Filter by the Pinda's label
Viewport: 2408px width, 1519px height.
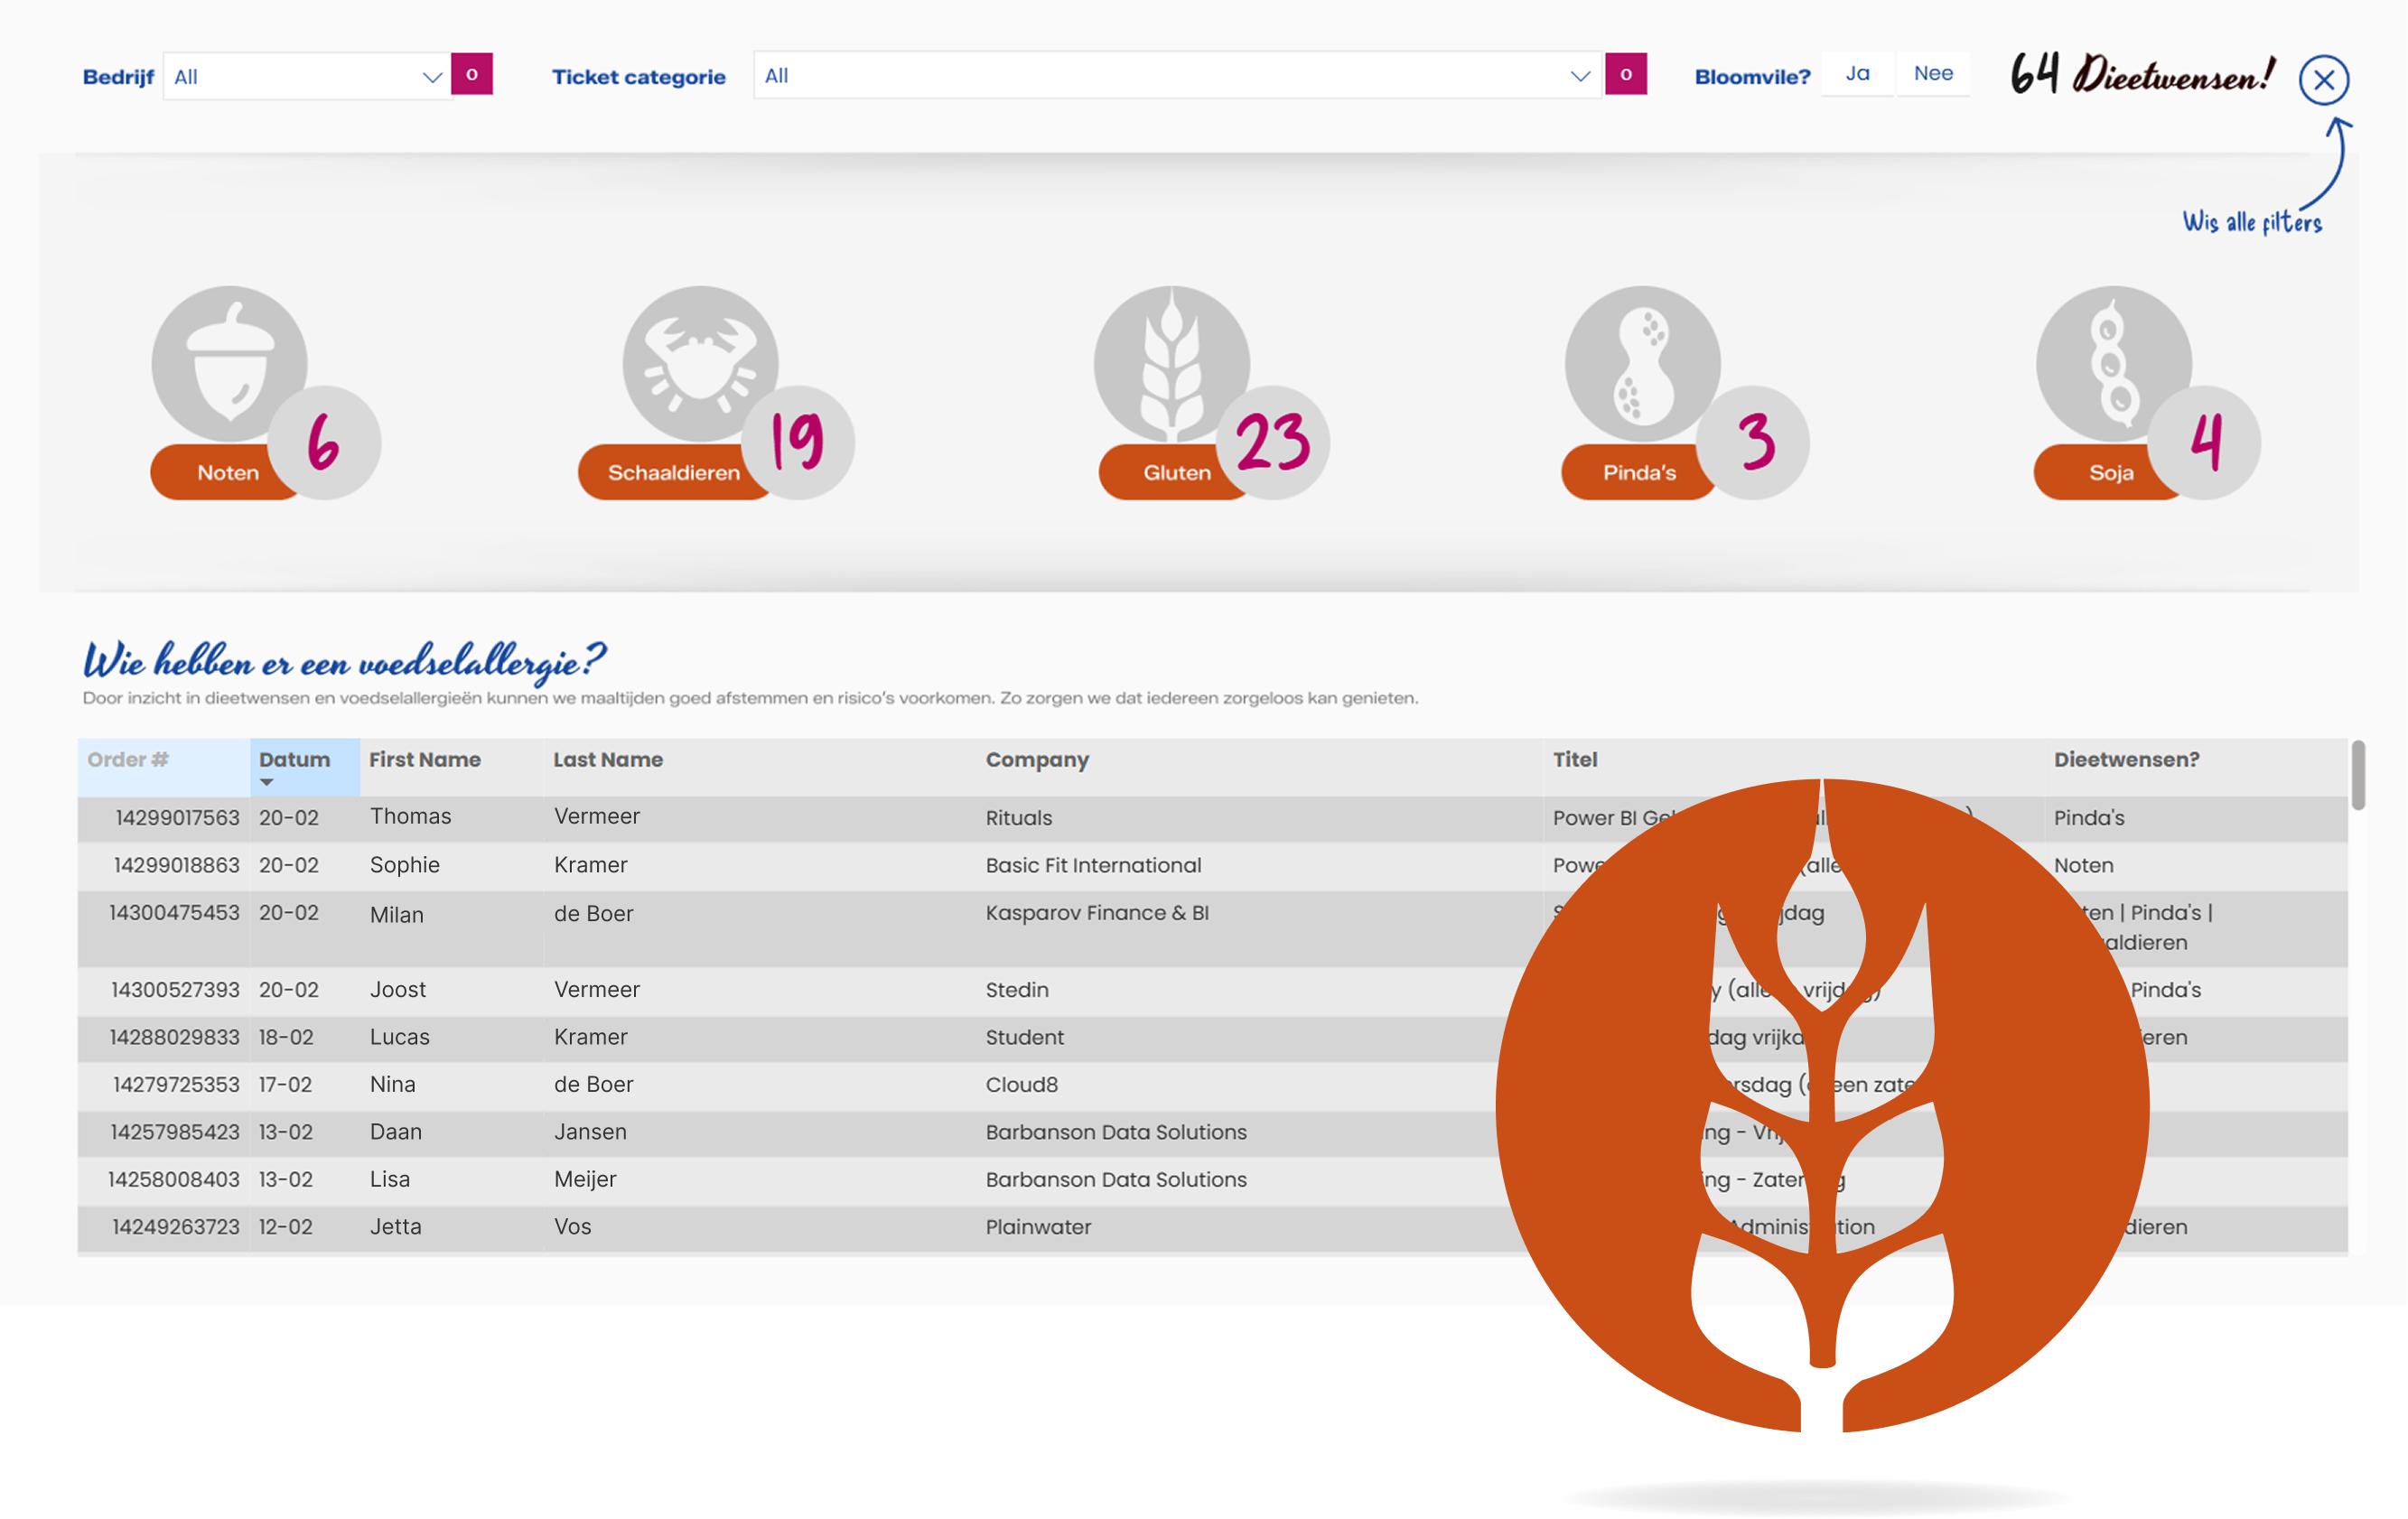click(x=1639, y=472)
